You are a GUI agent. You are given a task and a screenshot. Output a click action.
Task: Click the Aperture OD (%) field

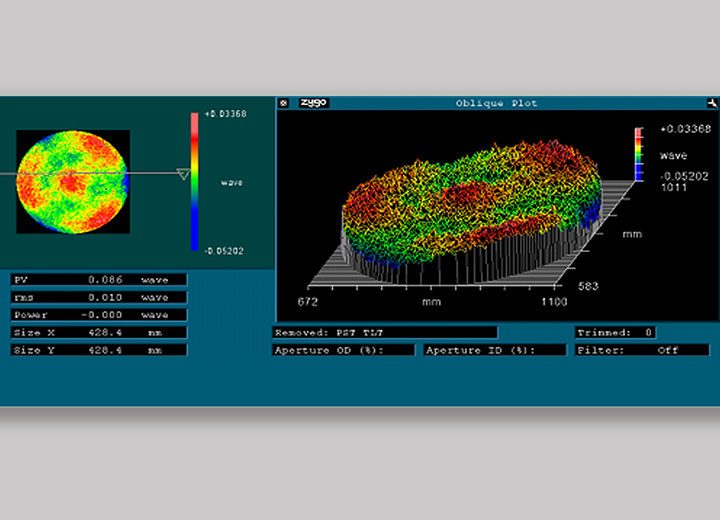coord(343,350)
